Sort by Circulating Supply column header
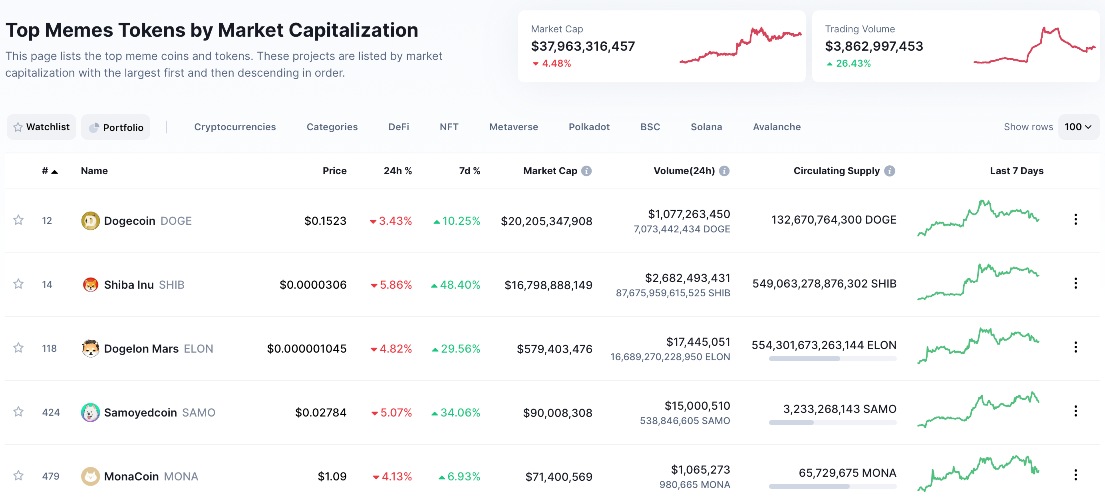 coord(837,171)
